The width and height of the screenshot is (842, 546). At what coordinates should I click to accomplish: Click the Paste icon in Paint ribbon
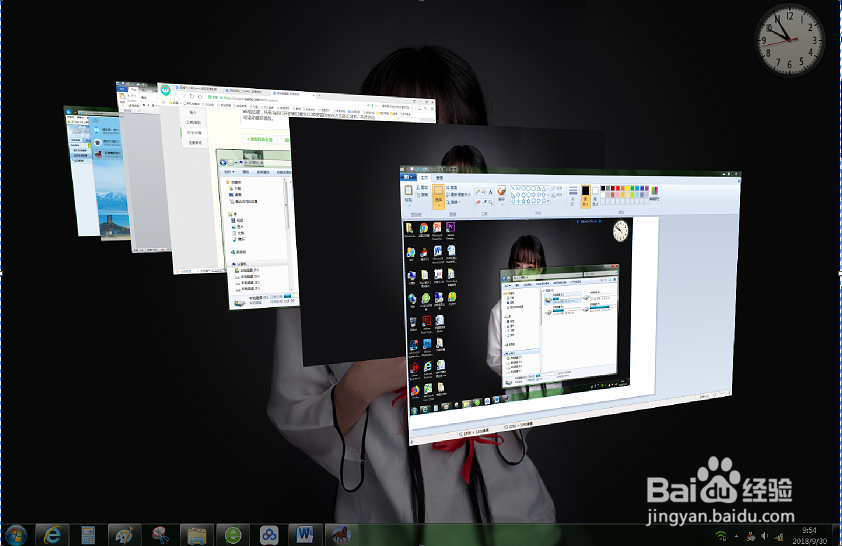(x=408, y=193)
